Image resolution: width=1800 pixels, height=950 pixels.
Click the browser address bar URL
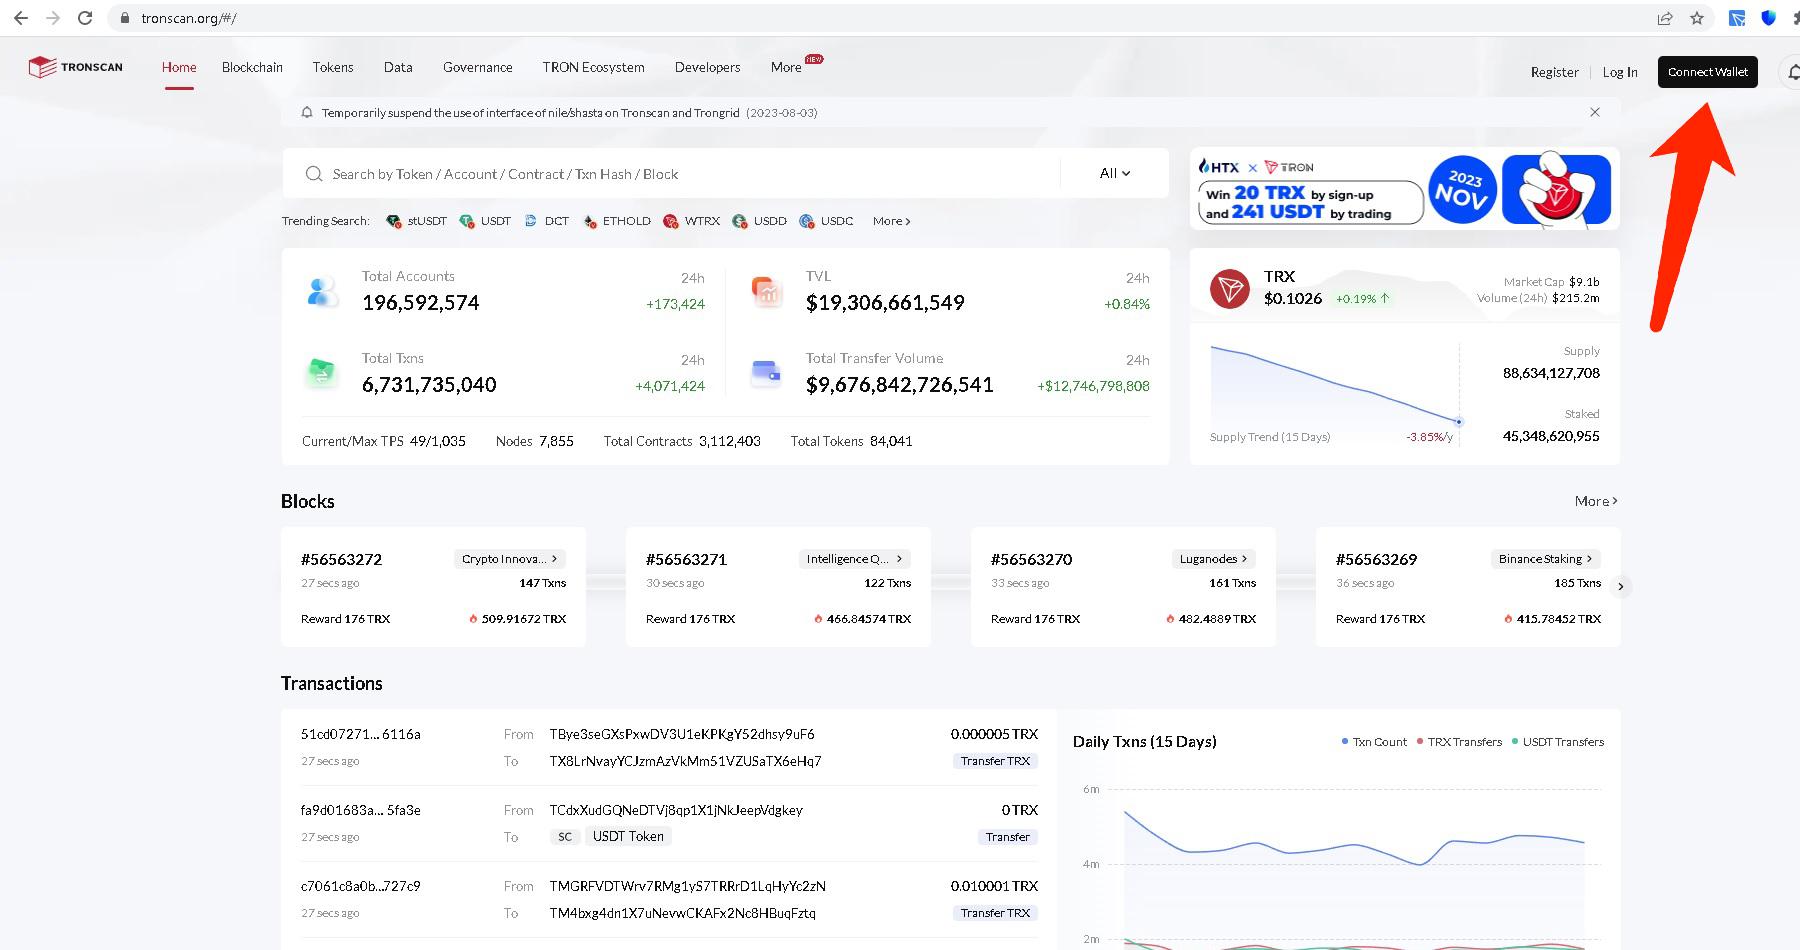tap(189, 18)
